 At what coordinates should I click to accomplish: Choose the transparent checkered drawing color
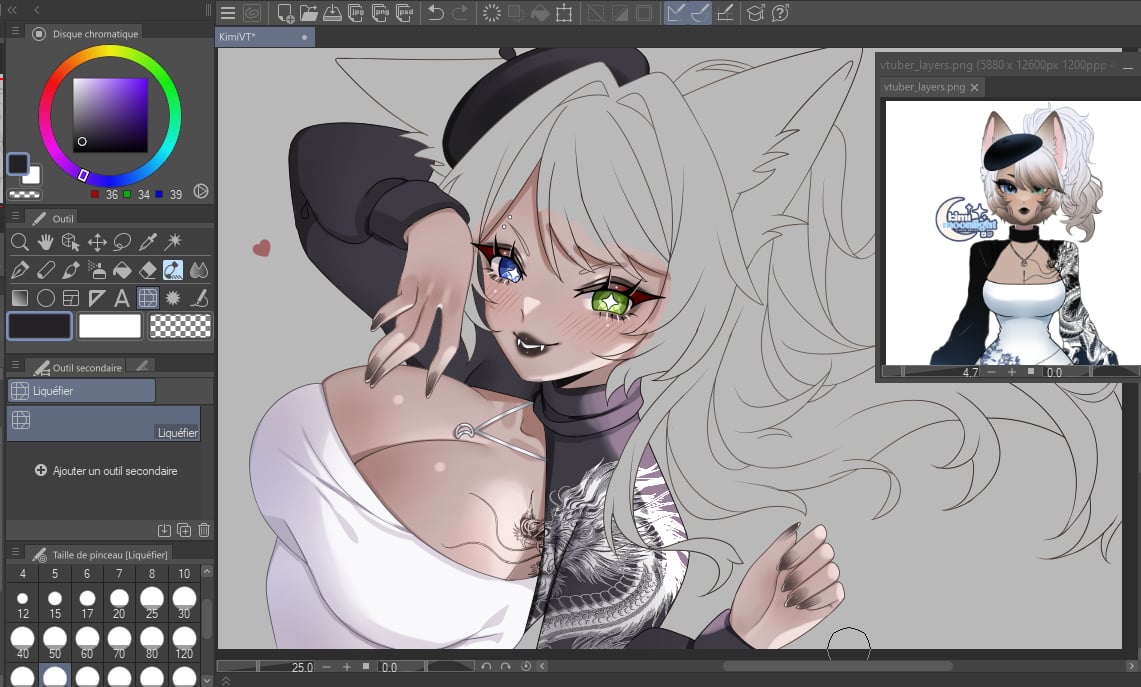(x=180, y=326)
